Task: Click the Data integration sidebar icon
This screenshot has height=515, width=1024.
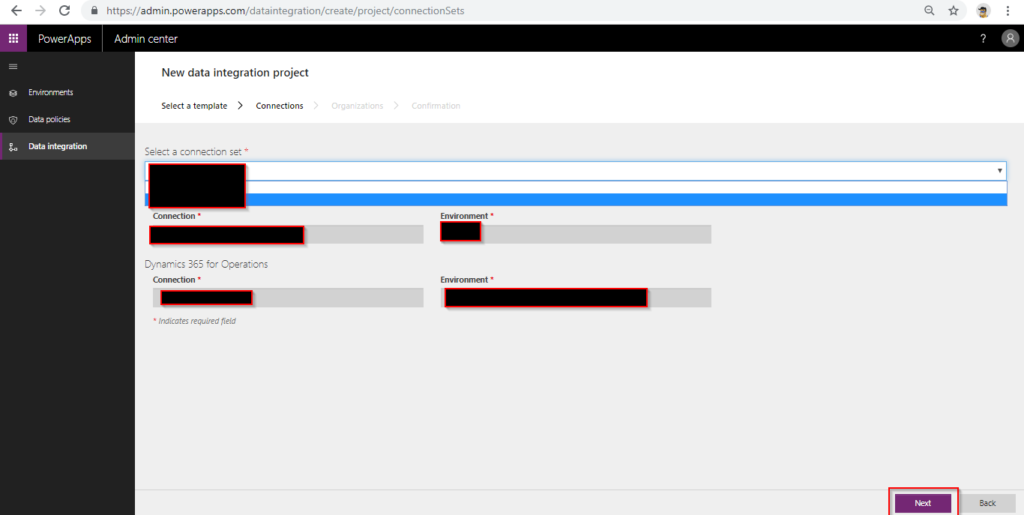Action: tap(13, 148)
